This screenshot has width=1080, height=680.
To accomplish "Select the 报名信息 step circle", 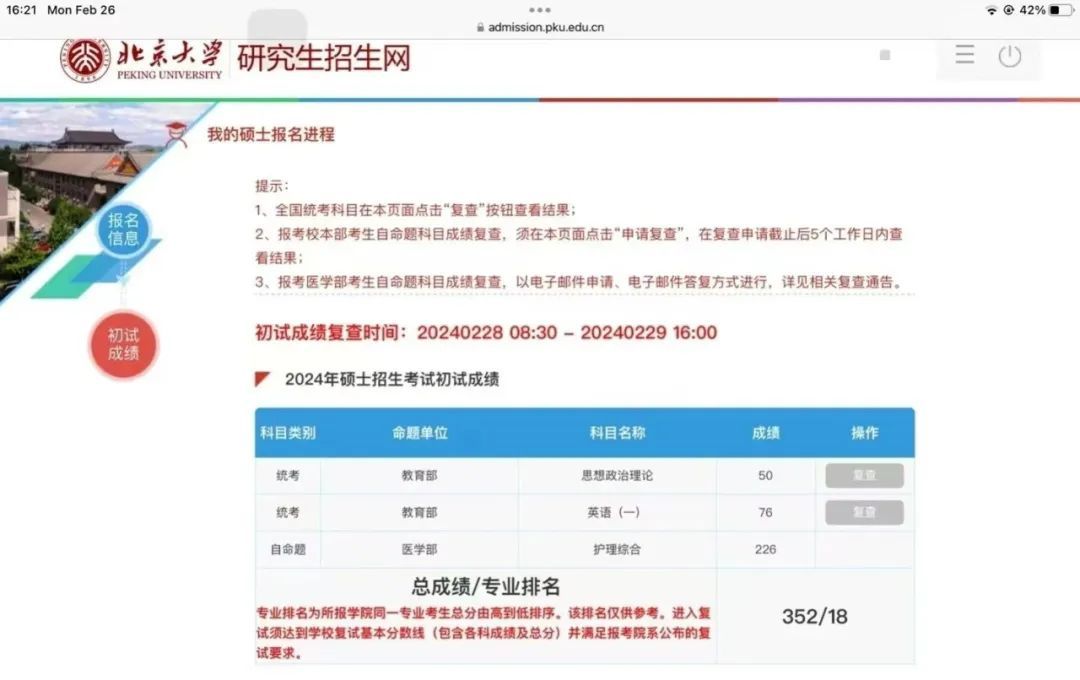I will pos(123,230).
